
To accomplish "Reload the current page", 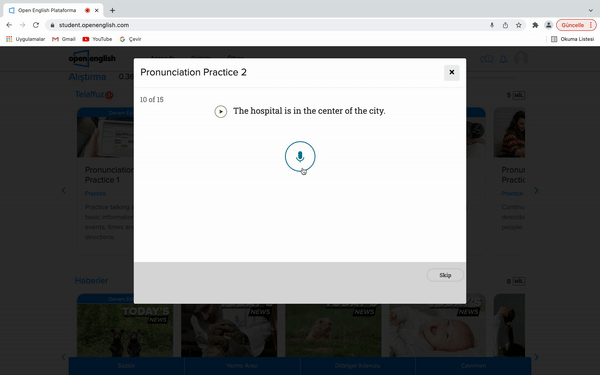I will (36, 25).
